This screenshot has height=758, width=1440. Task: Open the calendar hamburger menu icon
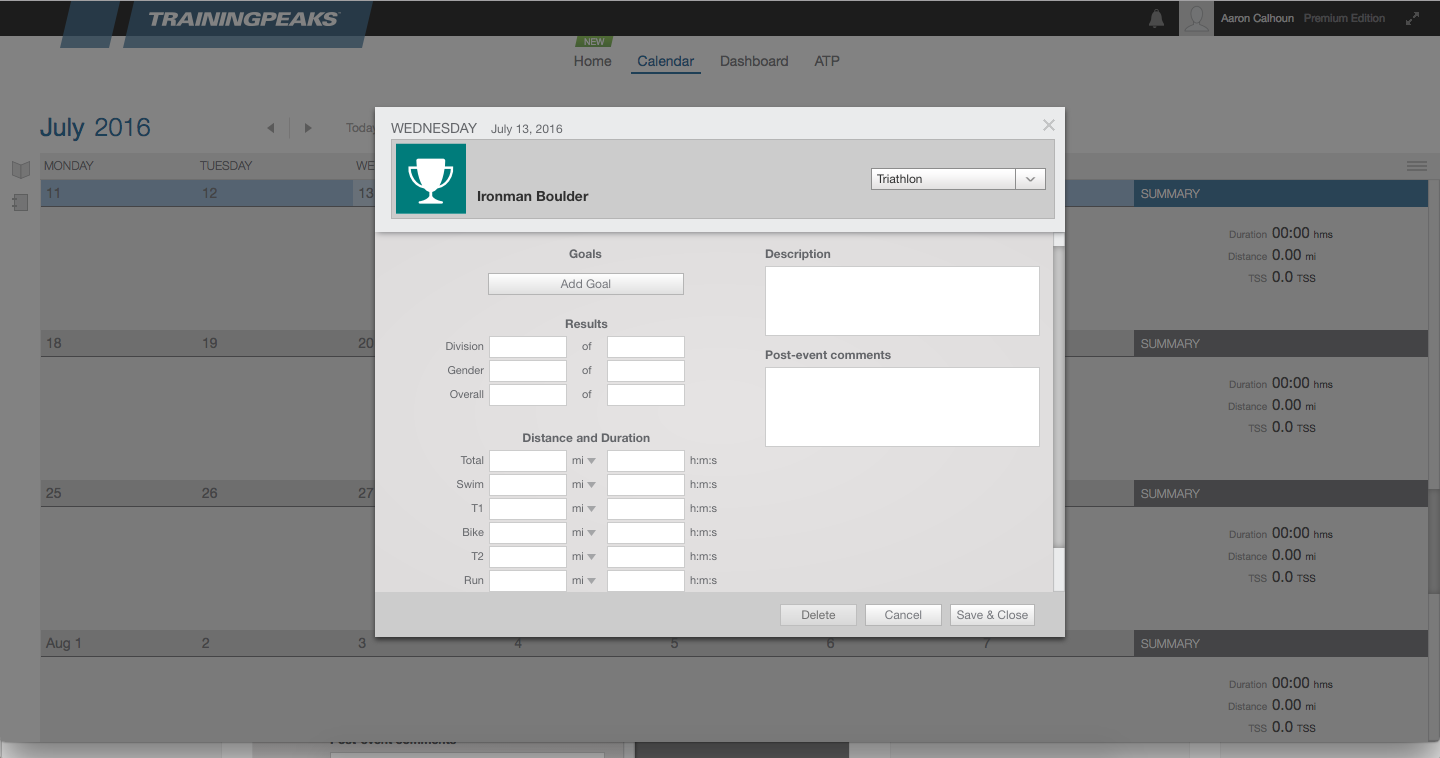click(1416, 166)
